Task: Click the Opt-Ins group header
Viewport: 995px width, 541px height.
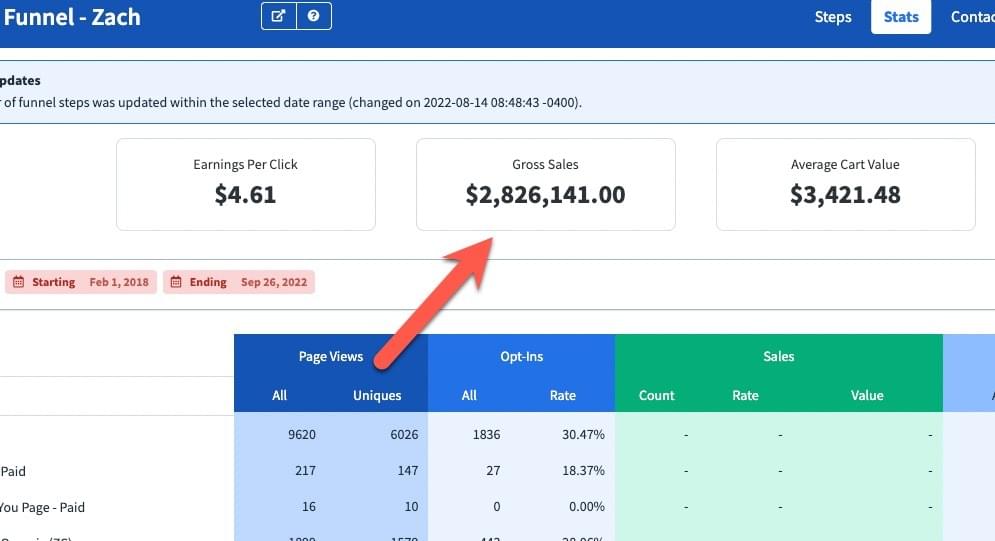Action: click(521, 356)
